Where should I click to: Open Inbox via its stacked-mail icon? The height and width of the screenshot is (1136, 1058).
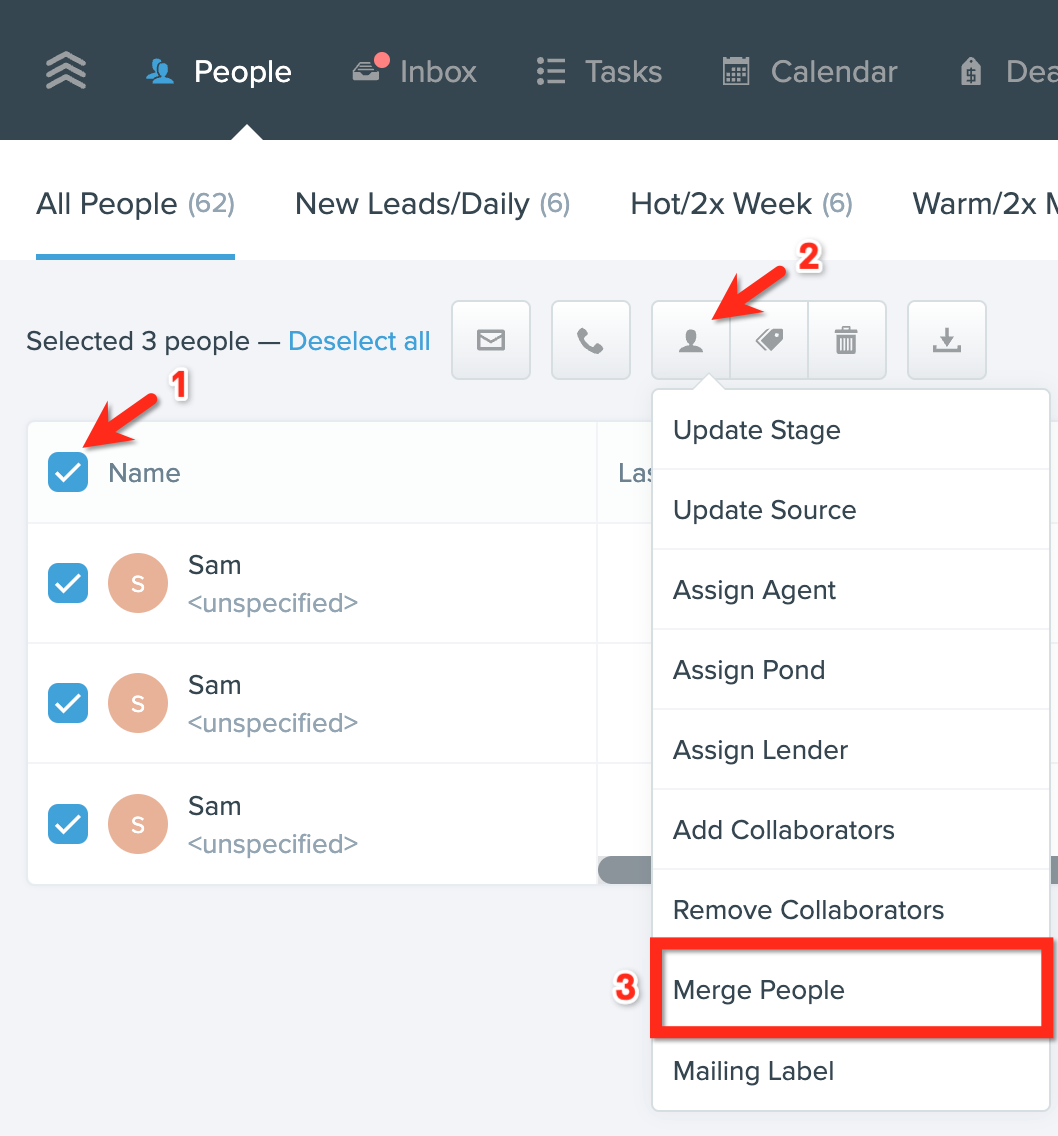368,70
